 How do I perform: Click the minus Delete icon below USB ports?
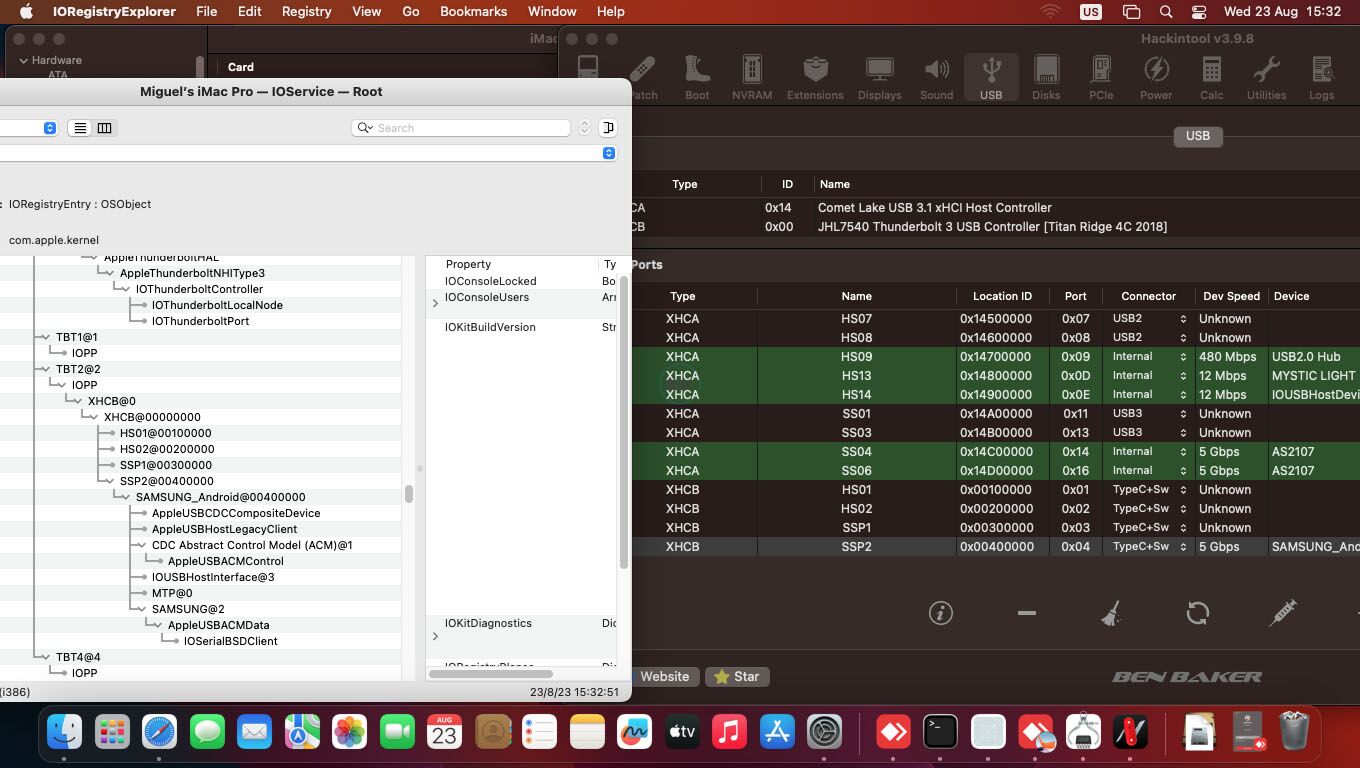pos(1026,613)
